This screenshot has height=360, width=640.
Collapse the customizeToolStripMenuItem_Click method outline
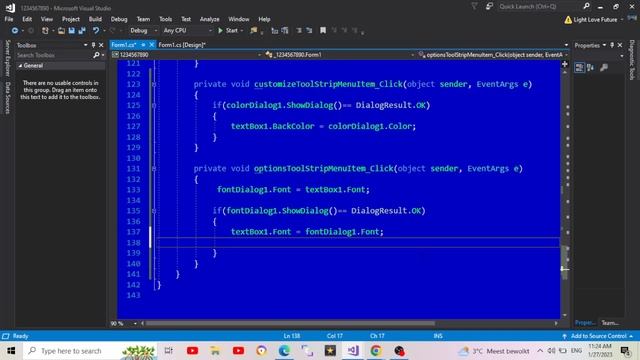click(x=154, y=84)
